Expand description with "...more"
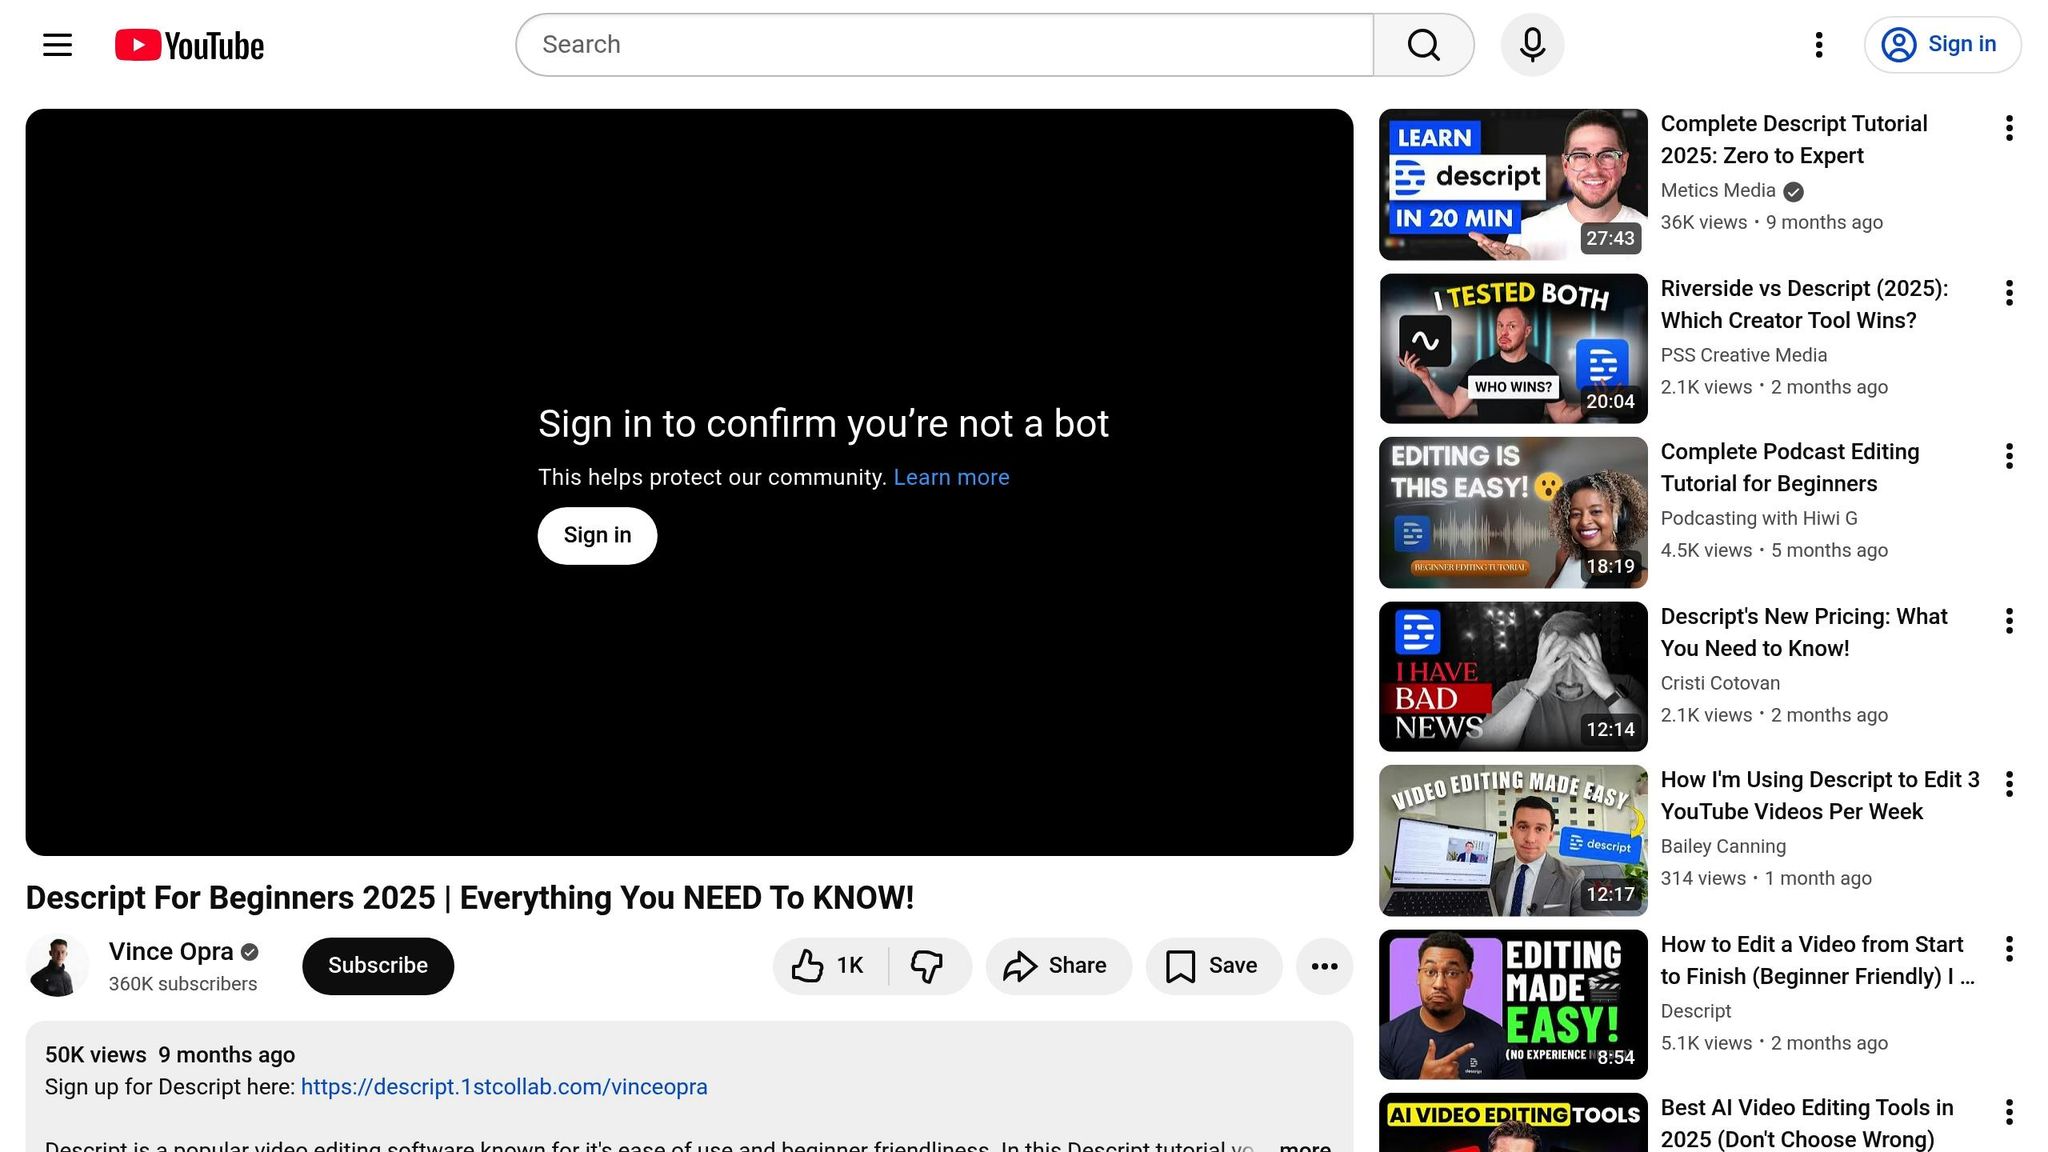The height and width of the screenshot is (1152, 2048). coord(1304,1144)
